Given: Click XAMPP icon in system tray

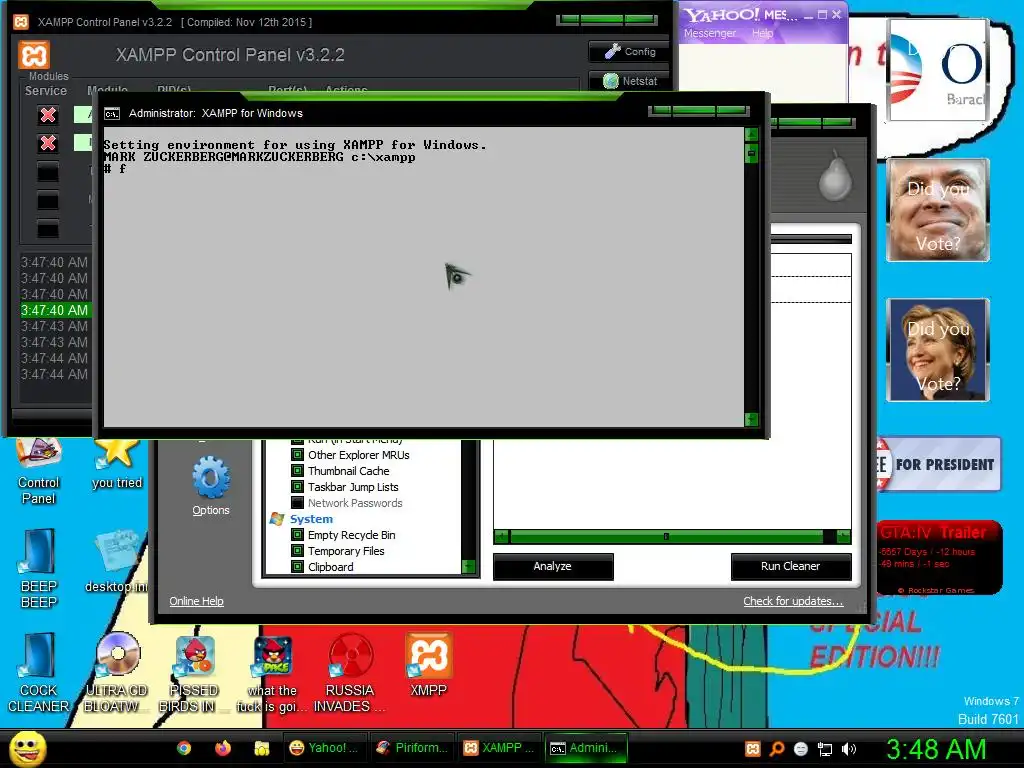Looking at the screenshot, I should point(753,749).
